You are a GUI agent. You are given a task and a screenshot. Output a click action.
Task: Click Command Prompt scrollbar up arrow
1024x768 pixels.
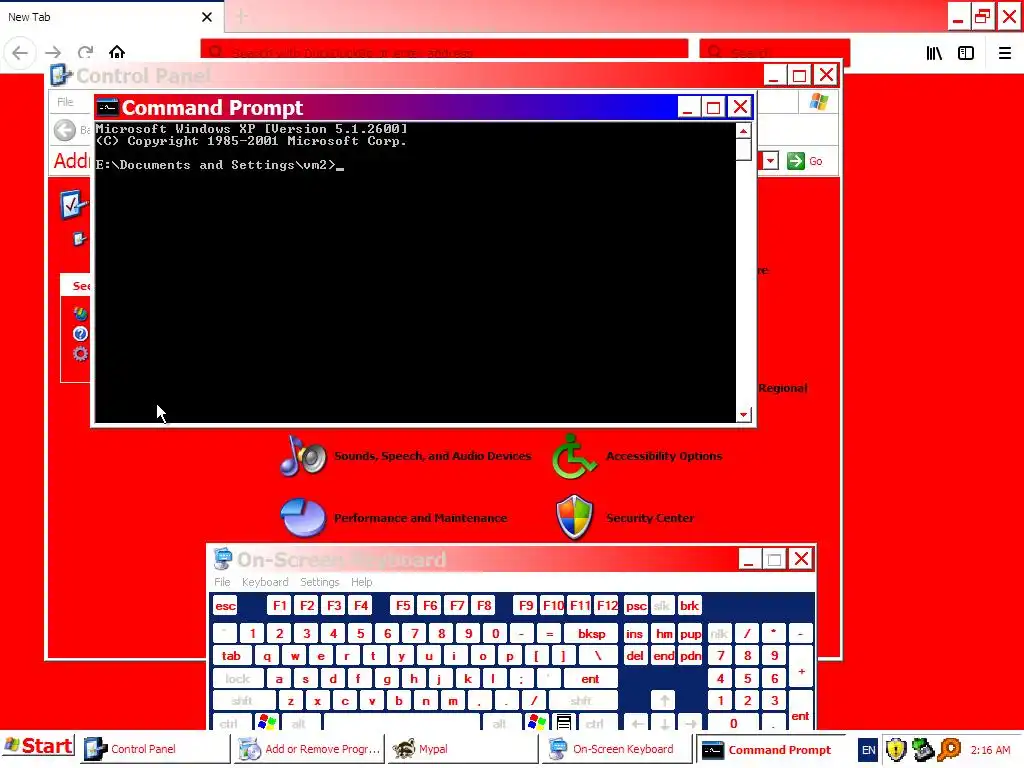(x=743, y=131)
